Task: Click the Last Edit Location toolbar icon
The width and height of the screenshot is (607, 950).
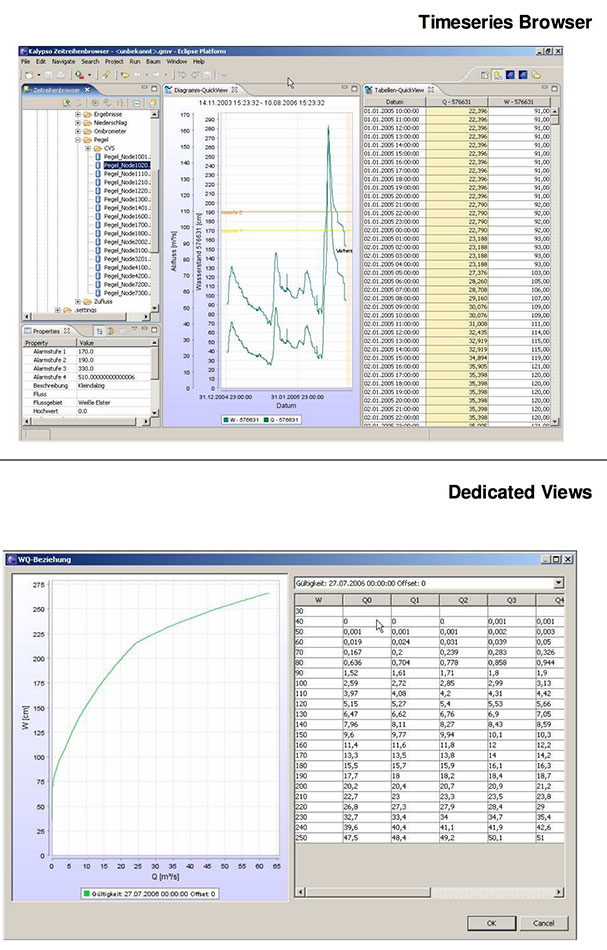Action: point(125,75)
